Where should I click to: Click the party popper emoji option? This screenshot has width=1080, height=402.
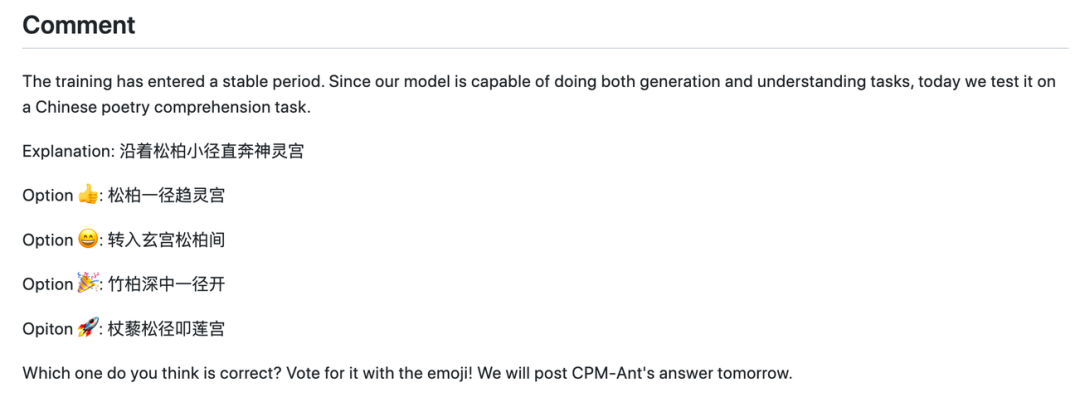point(88,284)
